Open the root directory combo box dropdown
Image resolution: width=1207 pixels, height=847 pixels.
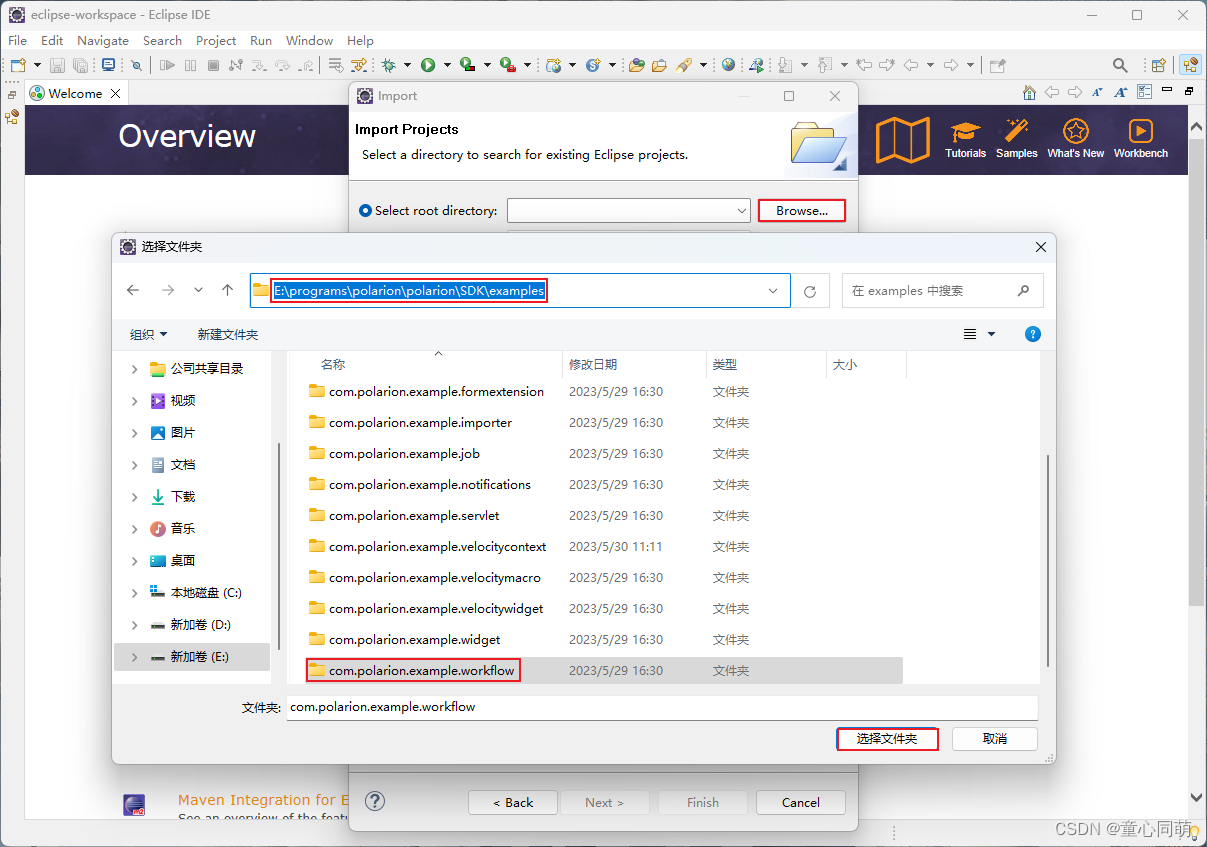coord(741,211)
